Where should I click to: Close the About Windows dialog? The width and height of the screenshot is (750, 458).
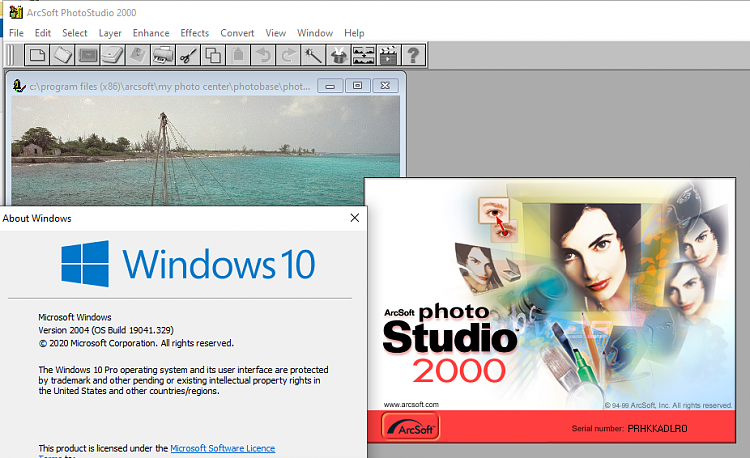(354, 218)
